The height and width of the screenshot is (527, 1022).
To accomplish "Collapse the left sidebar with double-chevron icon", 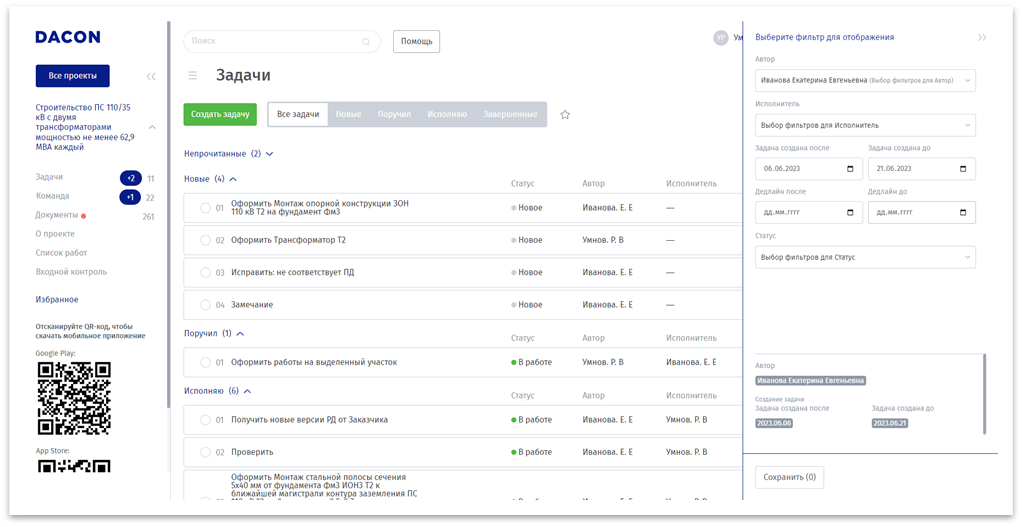I will 151,76.
